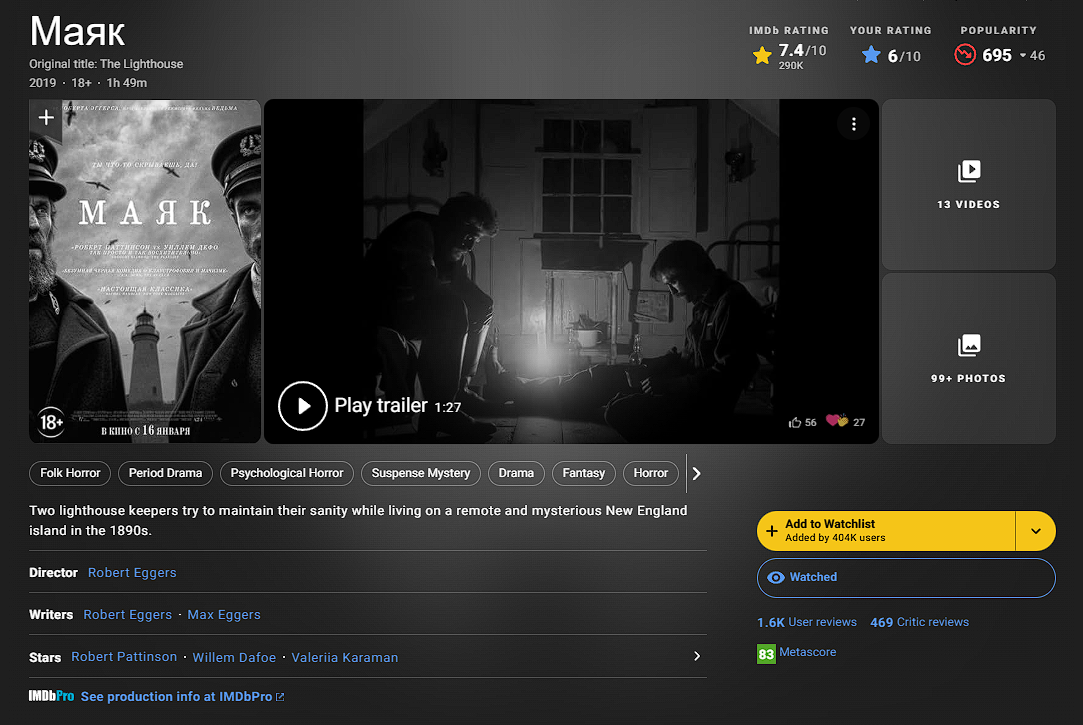The image size is (1083, 725).
Task: Click the 7.4/10 IMDb rating value
Action: [802, 50]
